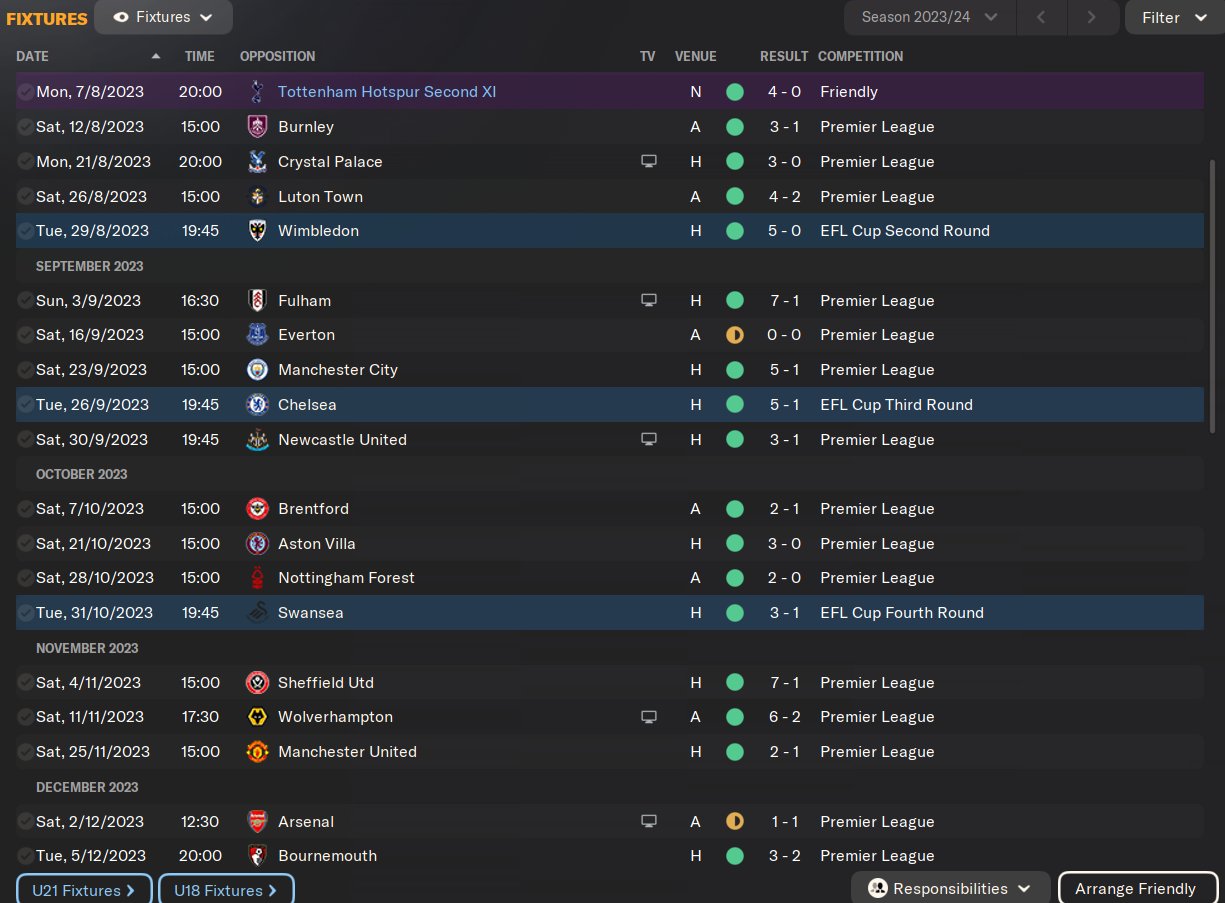Click the green win indicator for Fulham match
1225x903 pixels.
point(735,301)
